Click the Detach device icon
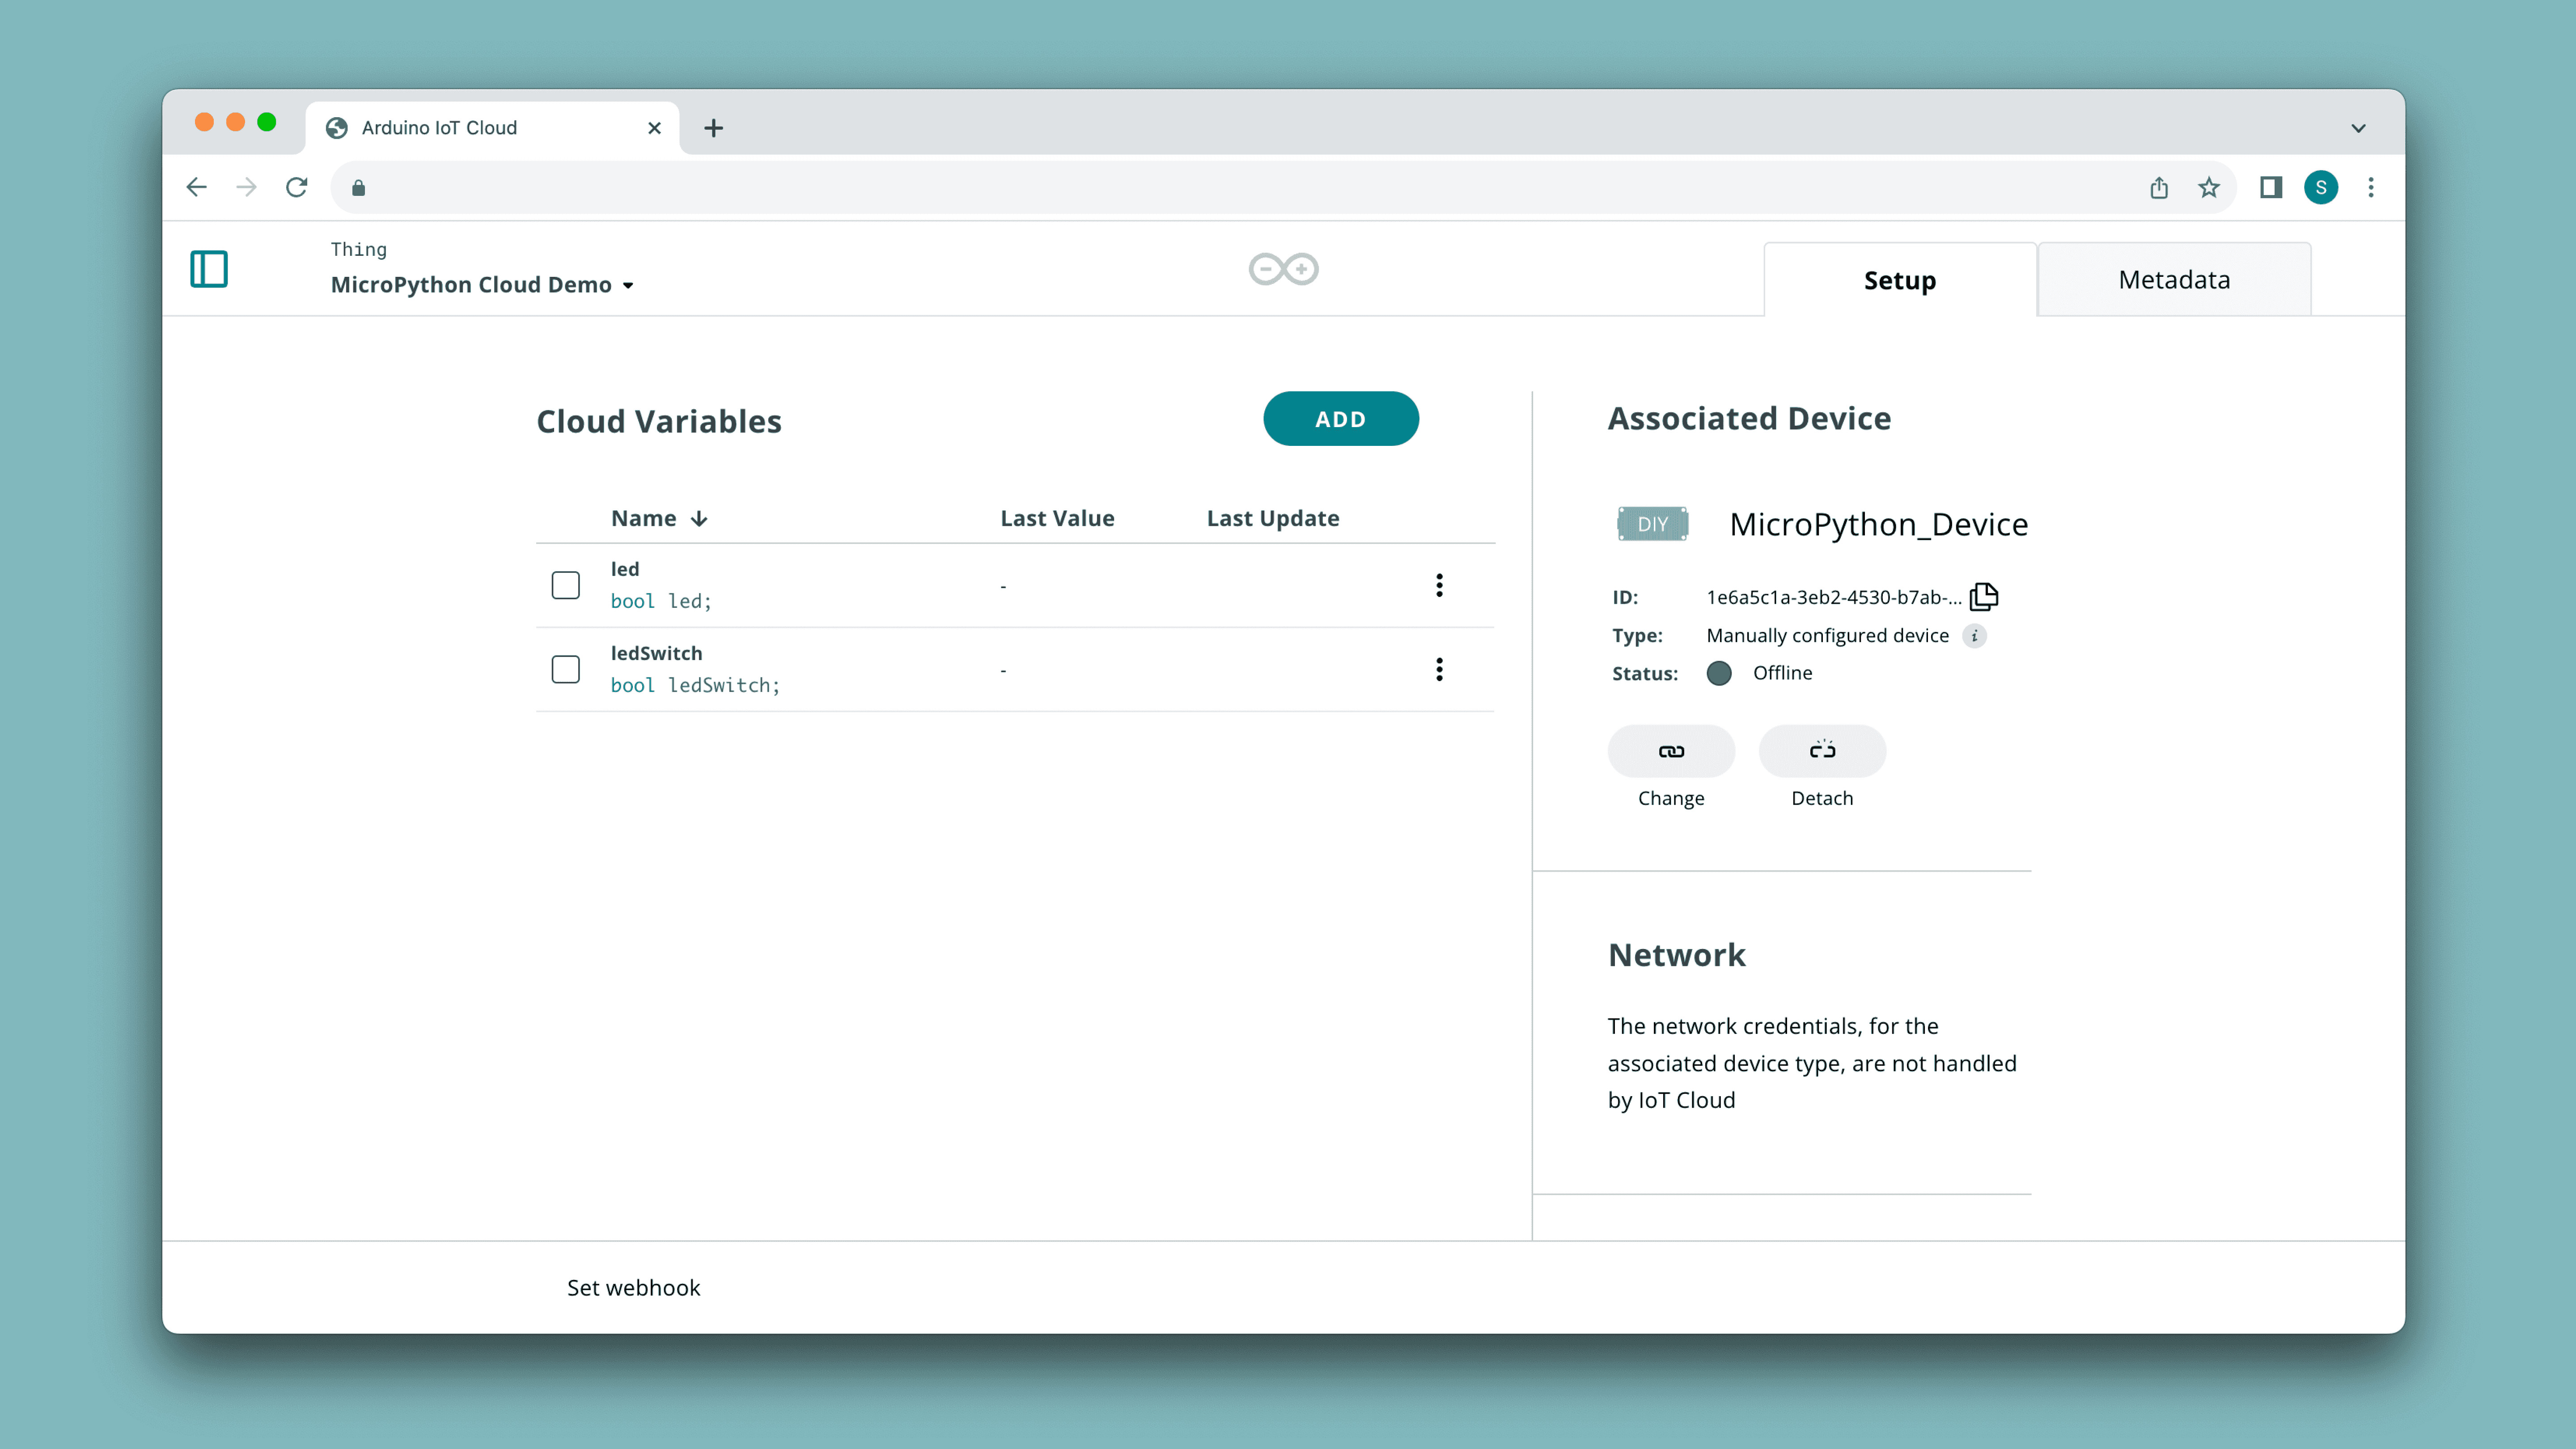The width and height of the screenshot is (2576, 1449). [1822, 751]
